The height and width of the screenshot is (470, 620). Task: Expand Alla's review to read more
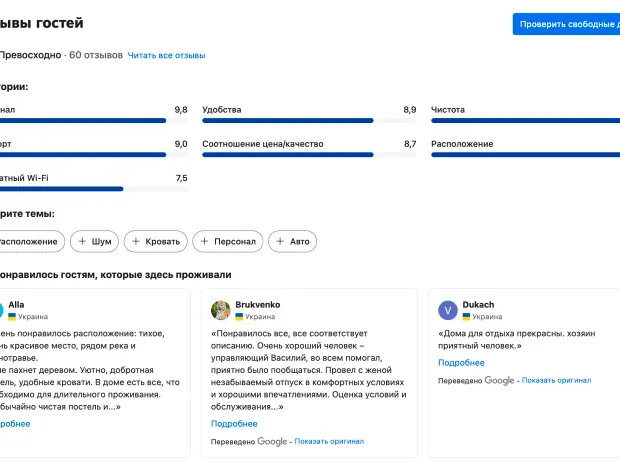(x=14, y=424)
